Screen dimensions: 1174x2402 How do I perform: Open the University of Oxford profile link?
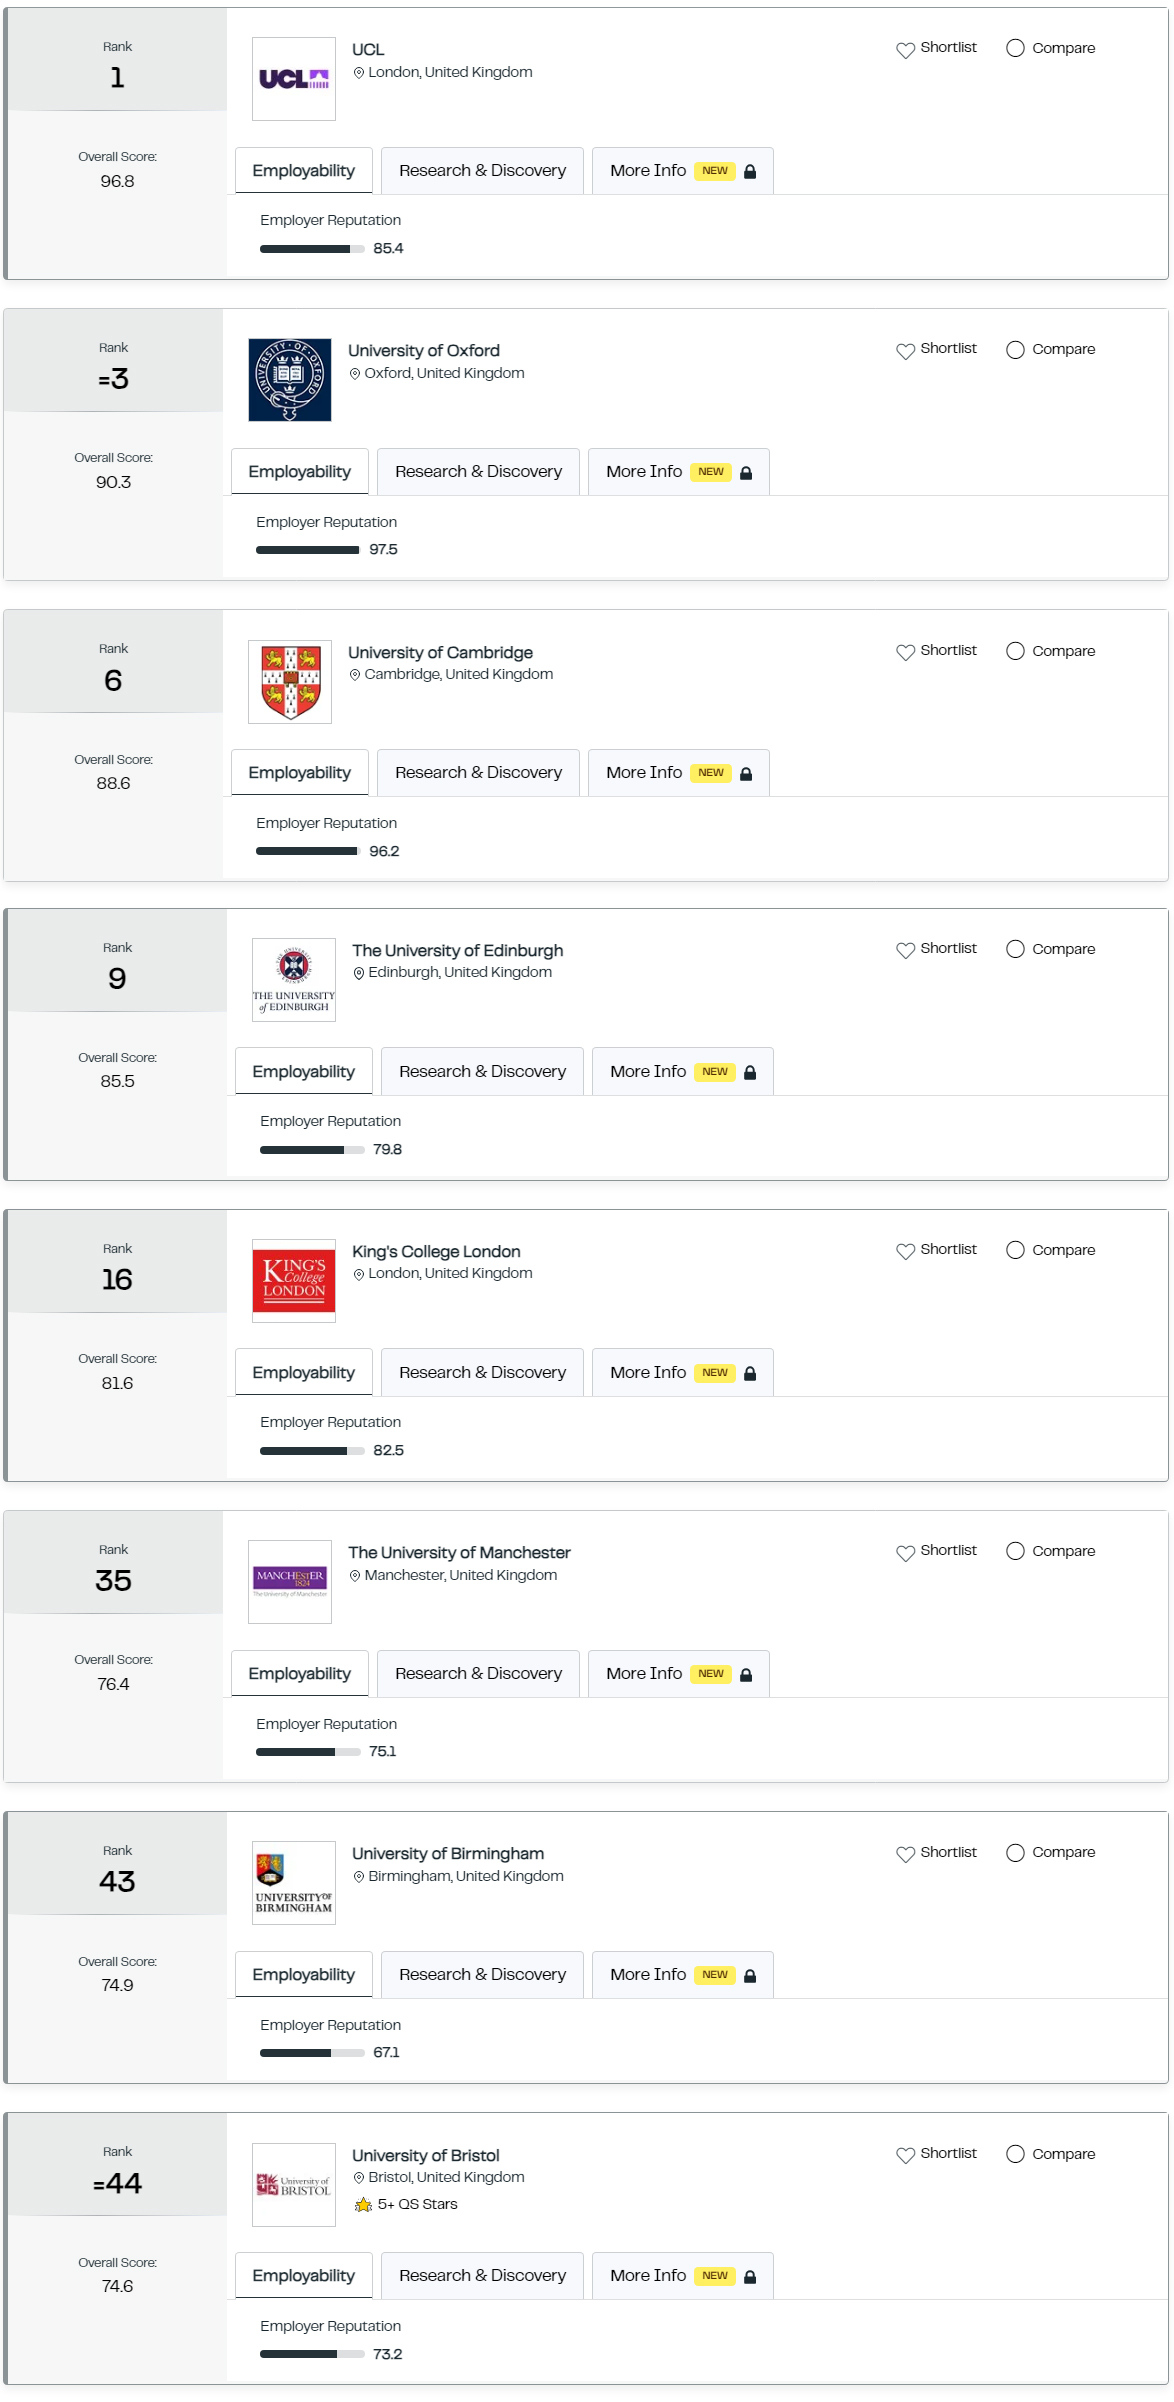(424, 351)
